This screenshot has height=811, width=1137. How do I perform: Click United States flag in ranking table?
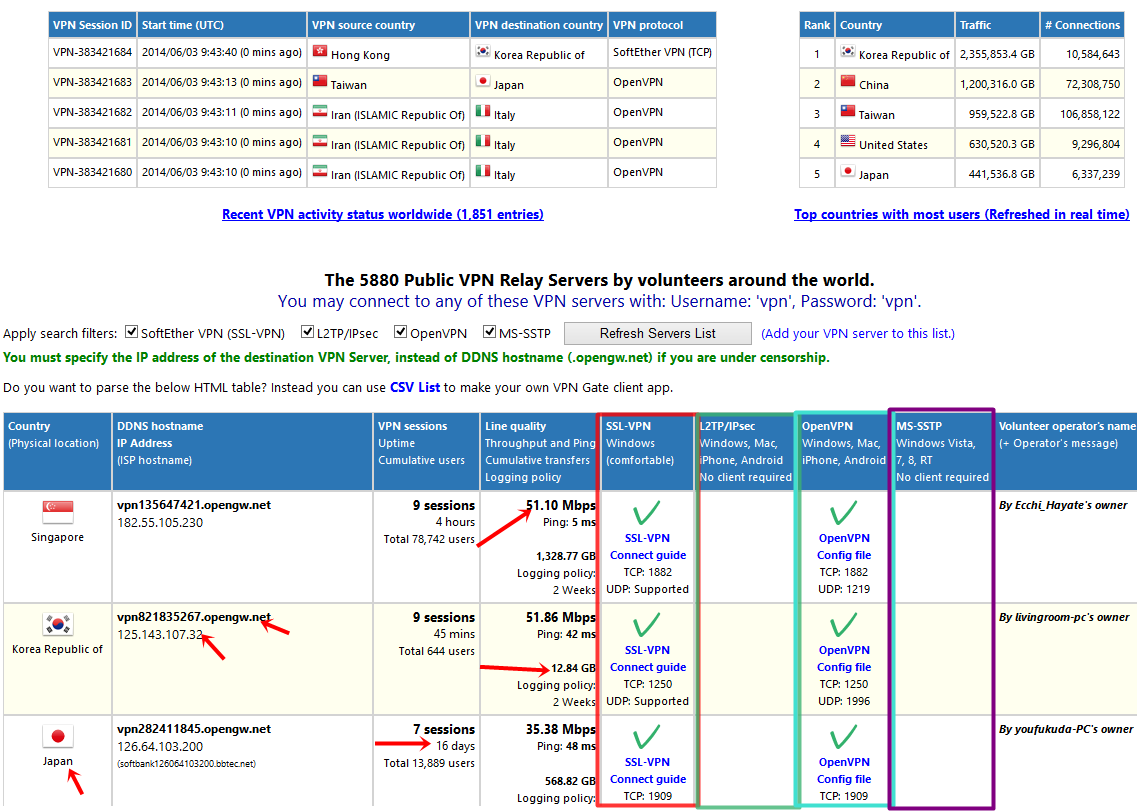[848, 141]
